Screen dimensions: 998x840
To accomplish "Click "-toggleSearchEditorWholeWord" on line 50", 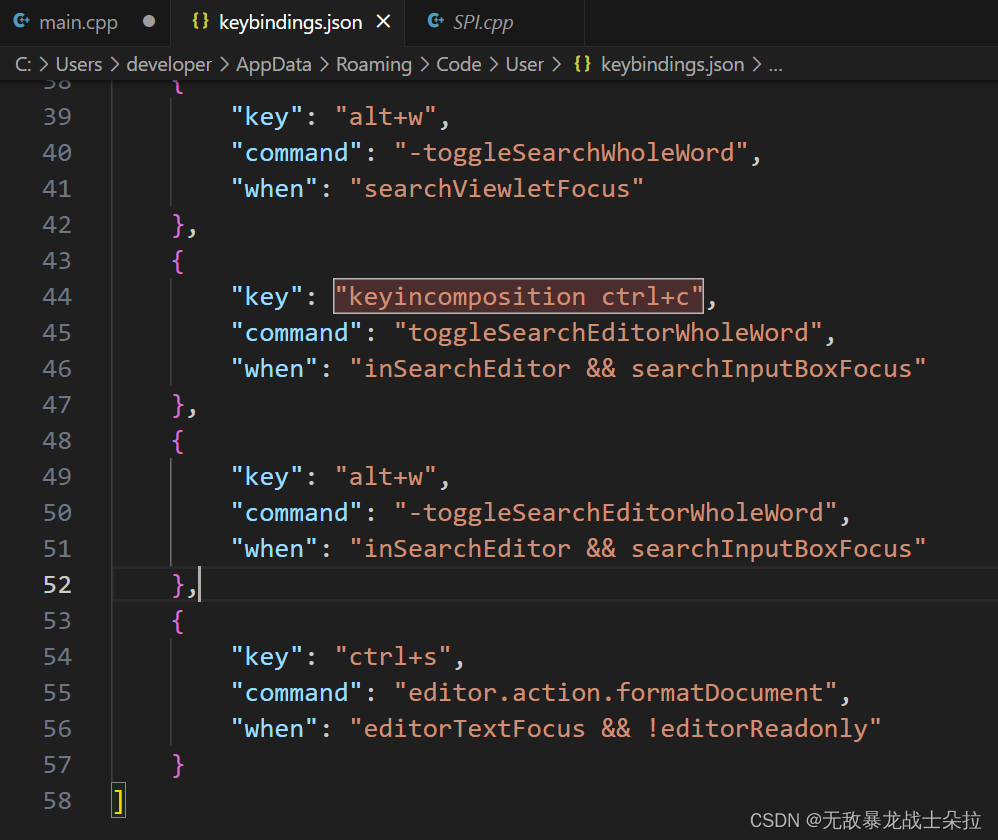I will [615, 513].
